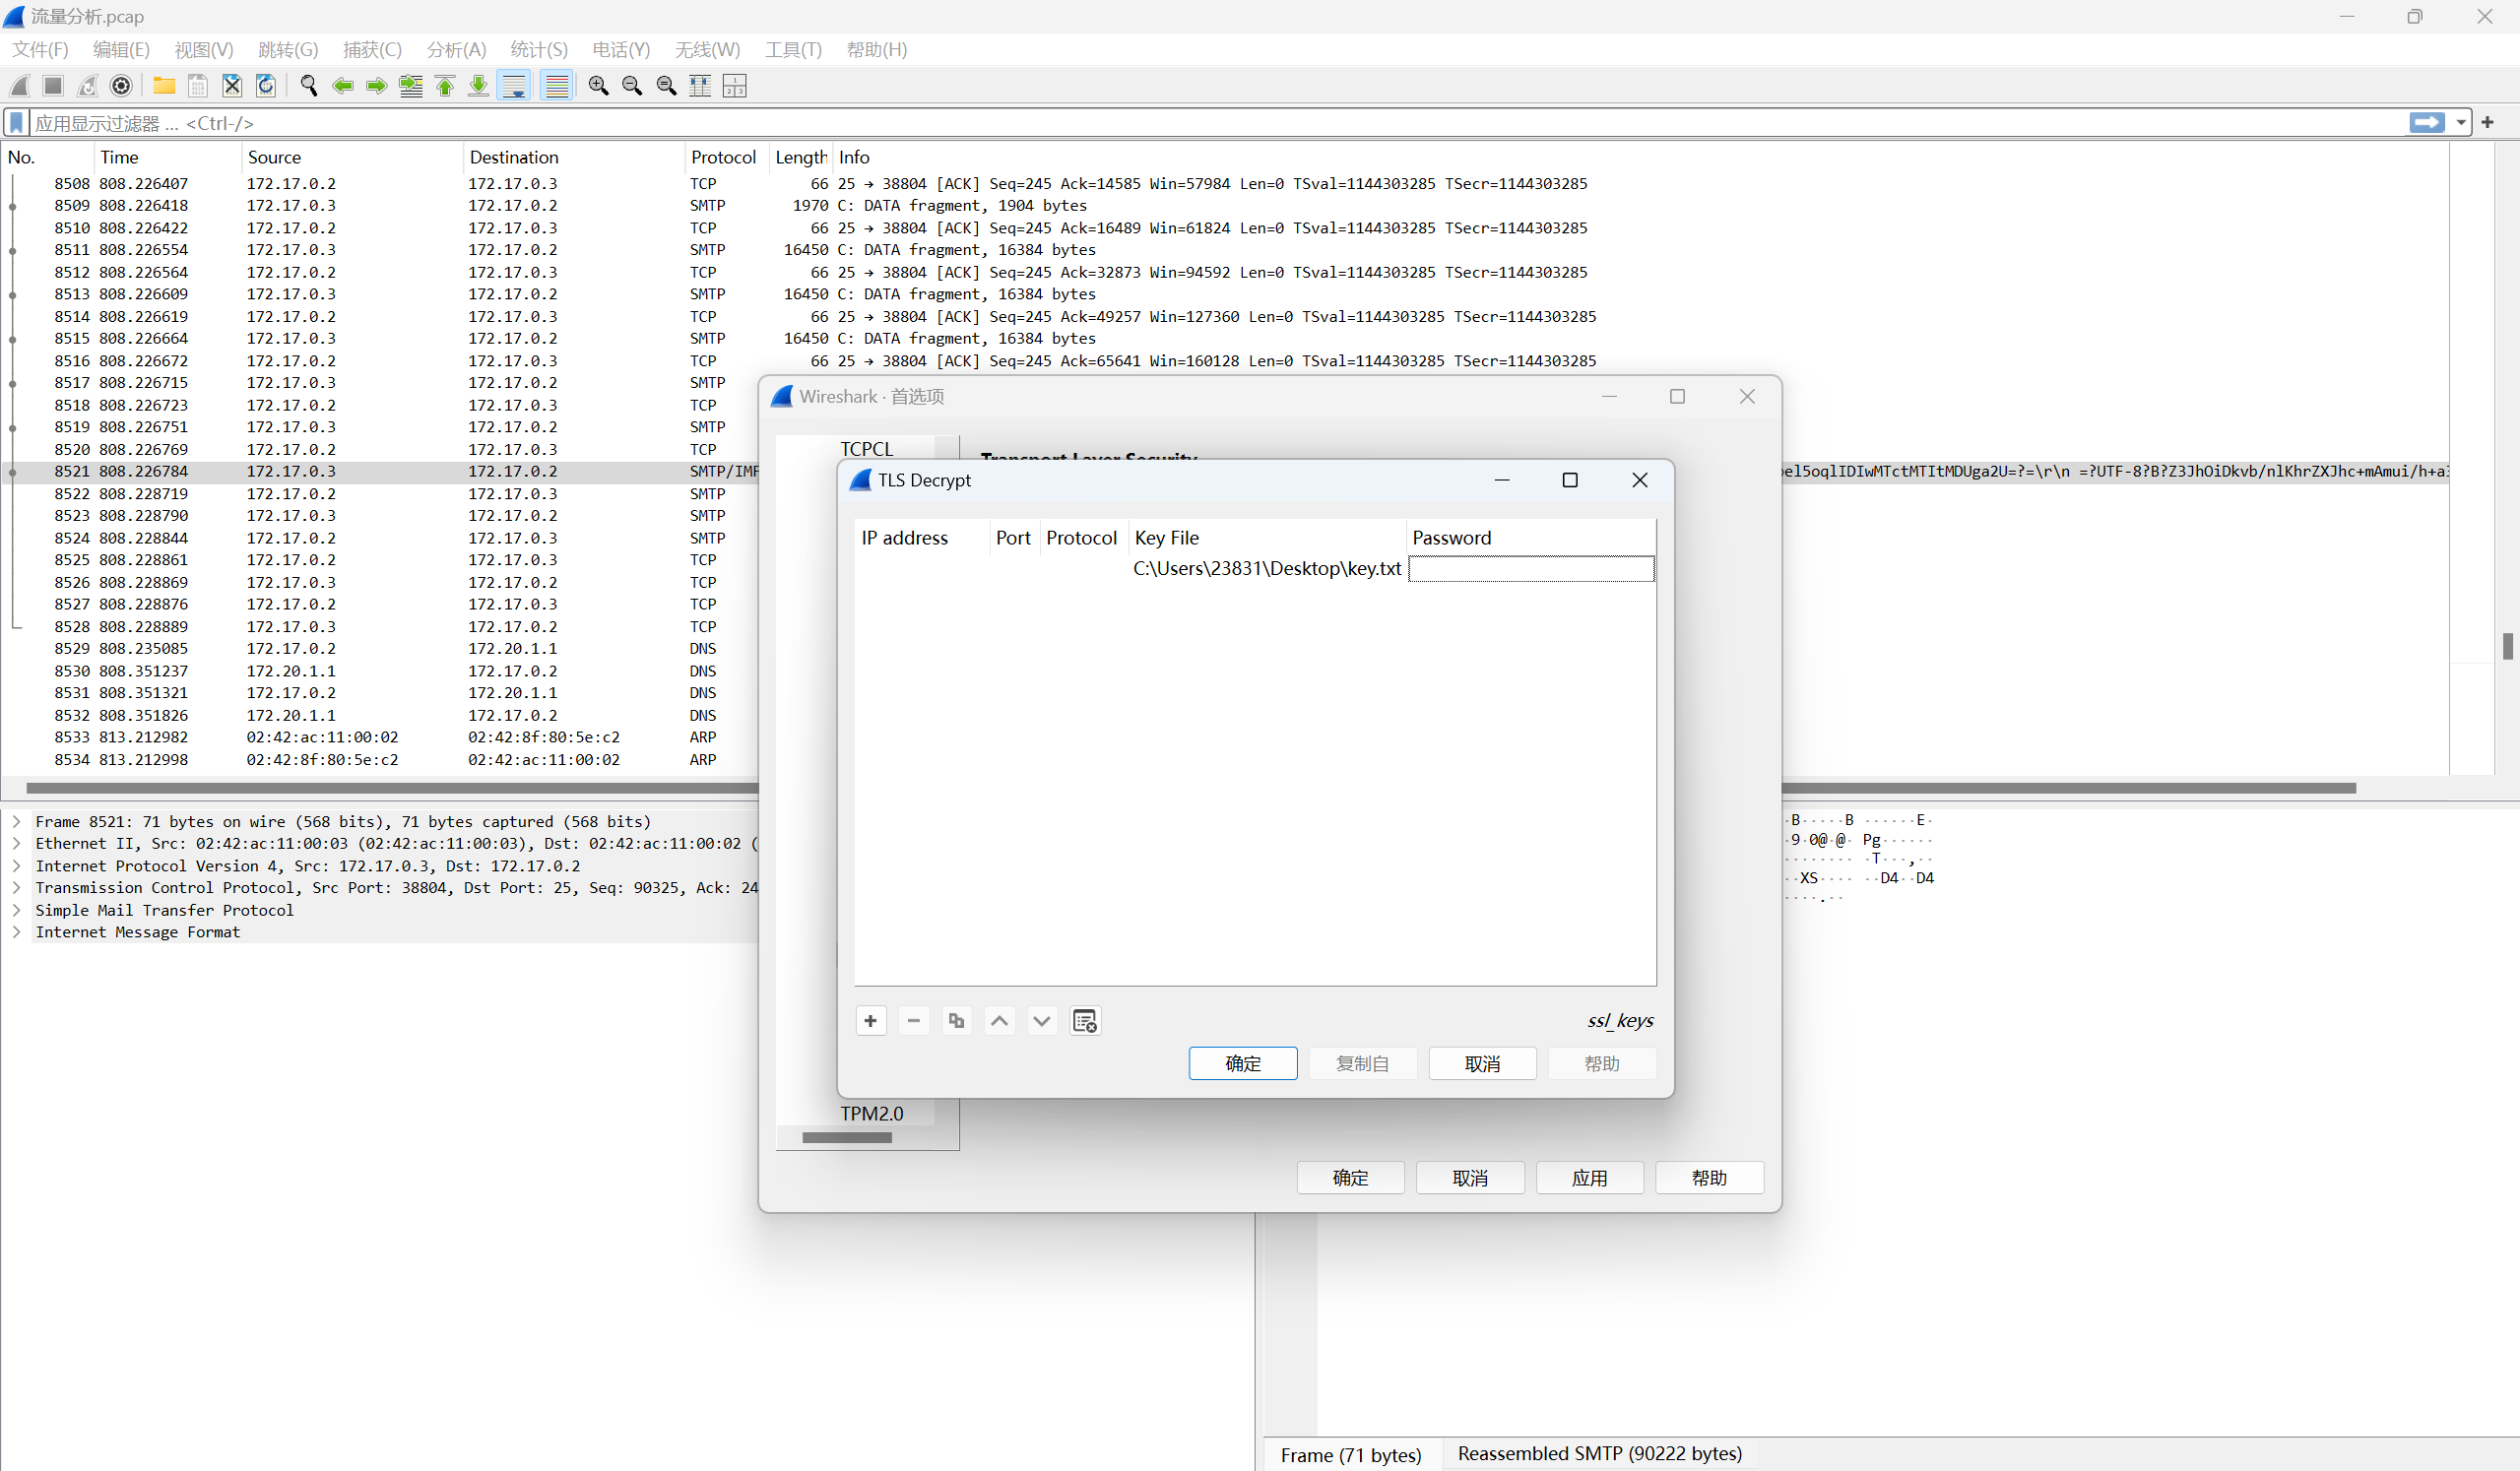The height and width of the screenshot is (1471, 2520).
Task: Jump to the first packet
Action: pyautogui.click(x=445, y=86)
